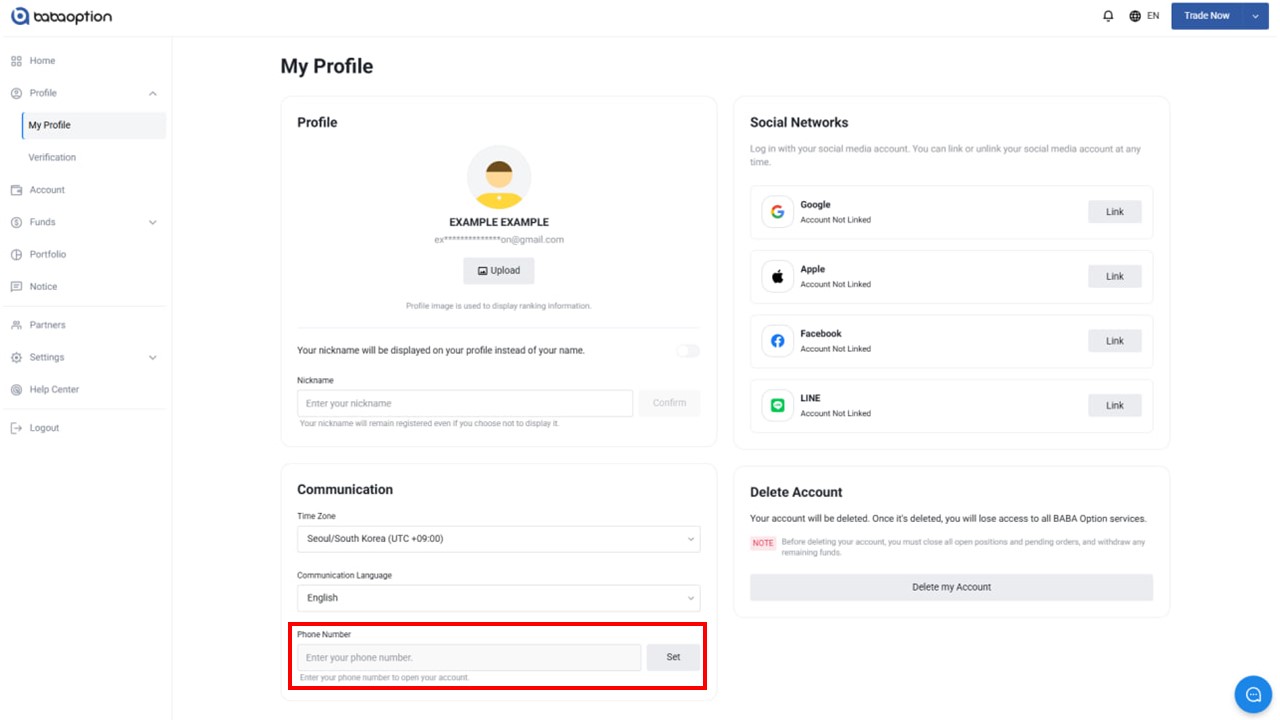Open the Time Zone dropdown

click(x=498, y=539)
